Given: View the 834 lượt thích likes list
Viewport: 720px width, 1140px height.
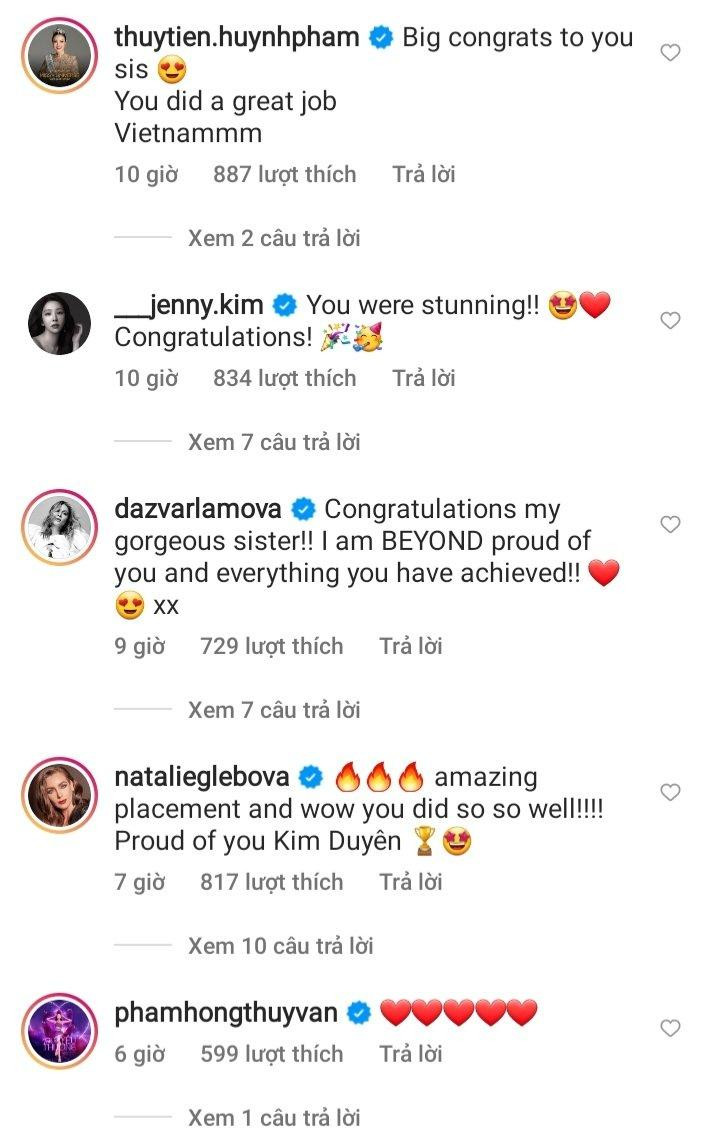Looking at the screenshot, I should [284, 378].
